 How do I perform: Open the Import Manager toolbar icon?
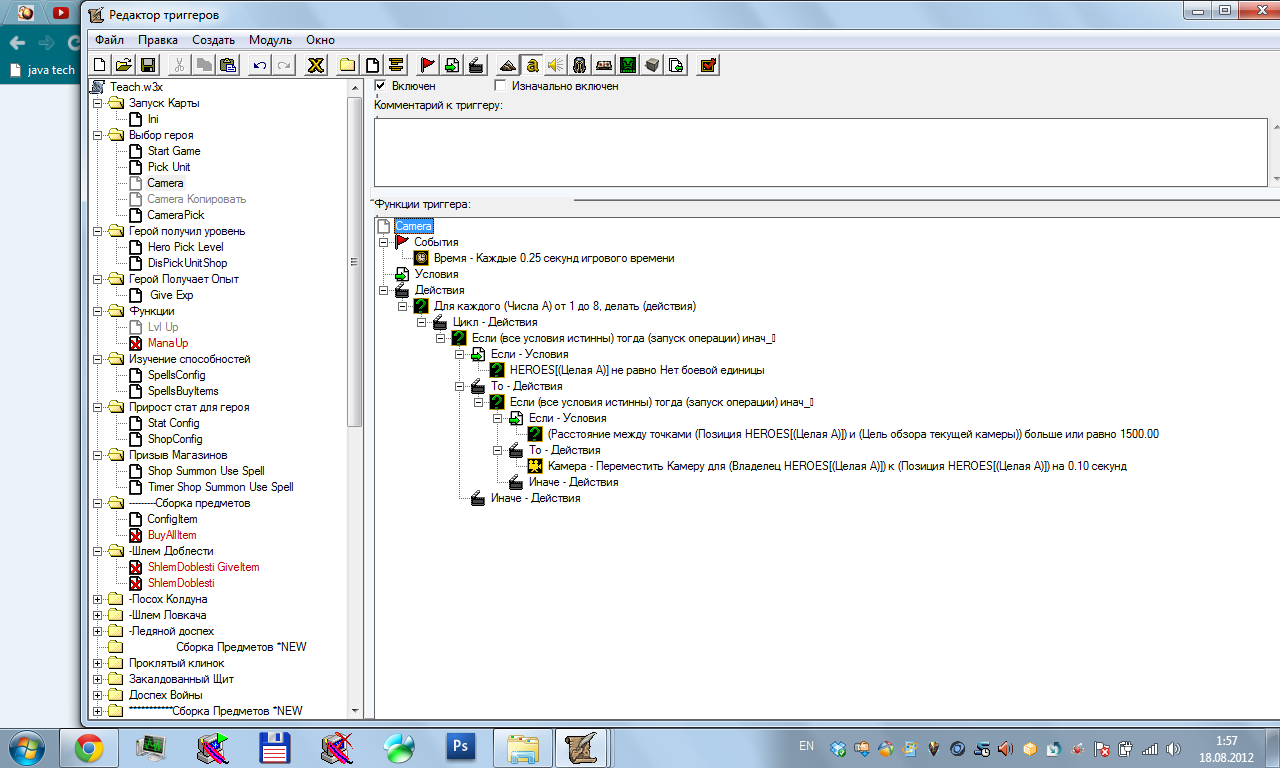point(676,65)
